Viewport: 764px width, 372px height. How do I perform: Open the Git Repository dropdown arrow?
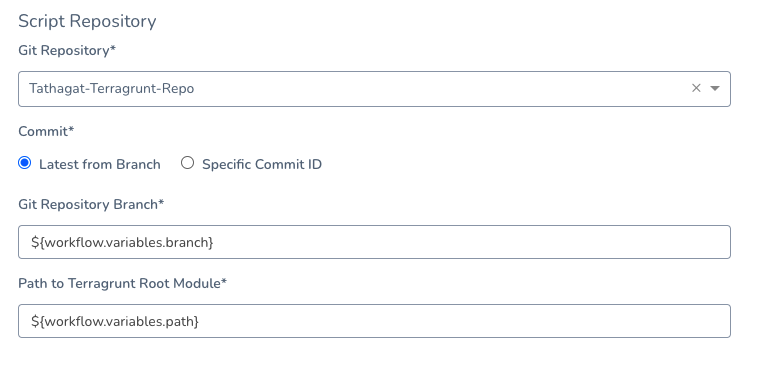pyautogui.click(x=715, y=89)
